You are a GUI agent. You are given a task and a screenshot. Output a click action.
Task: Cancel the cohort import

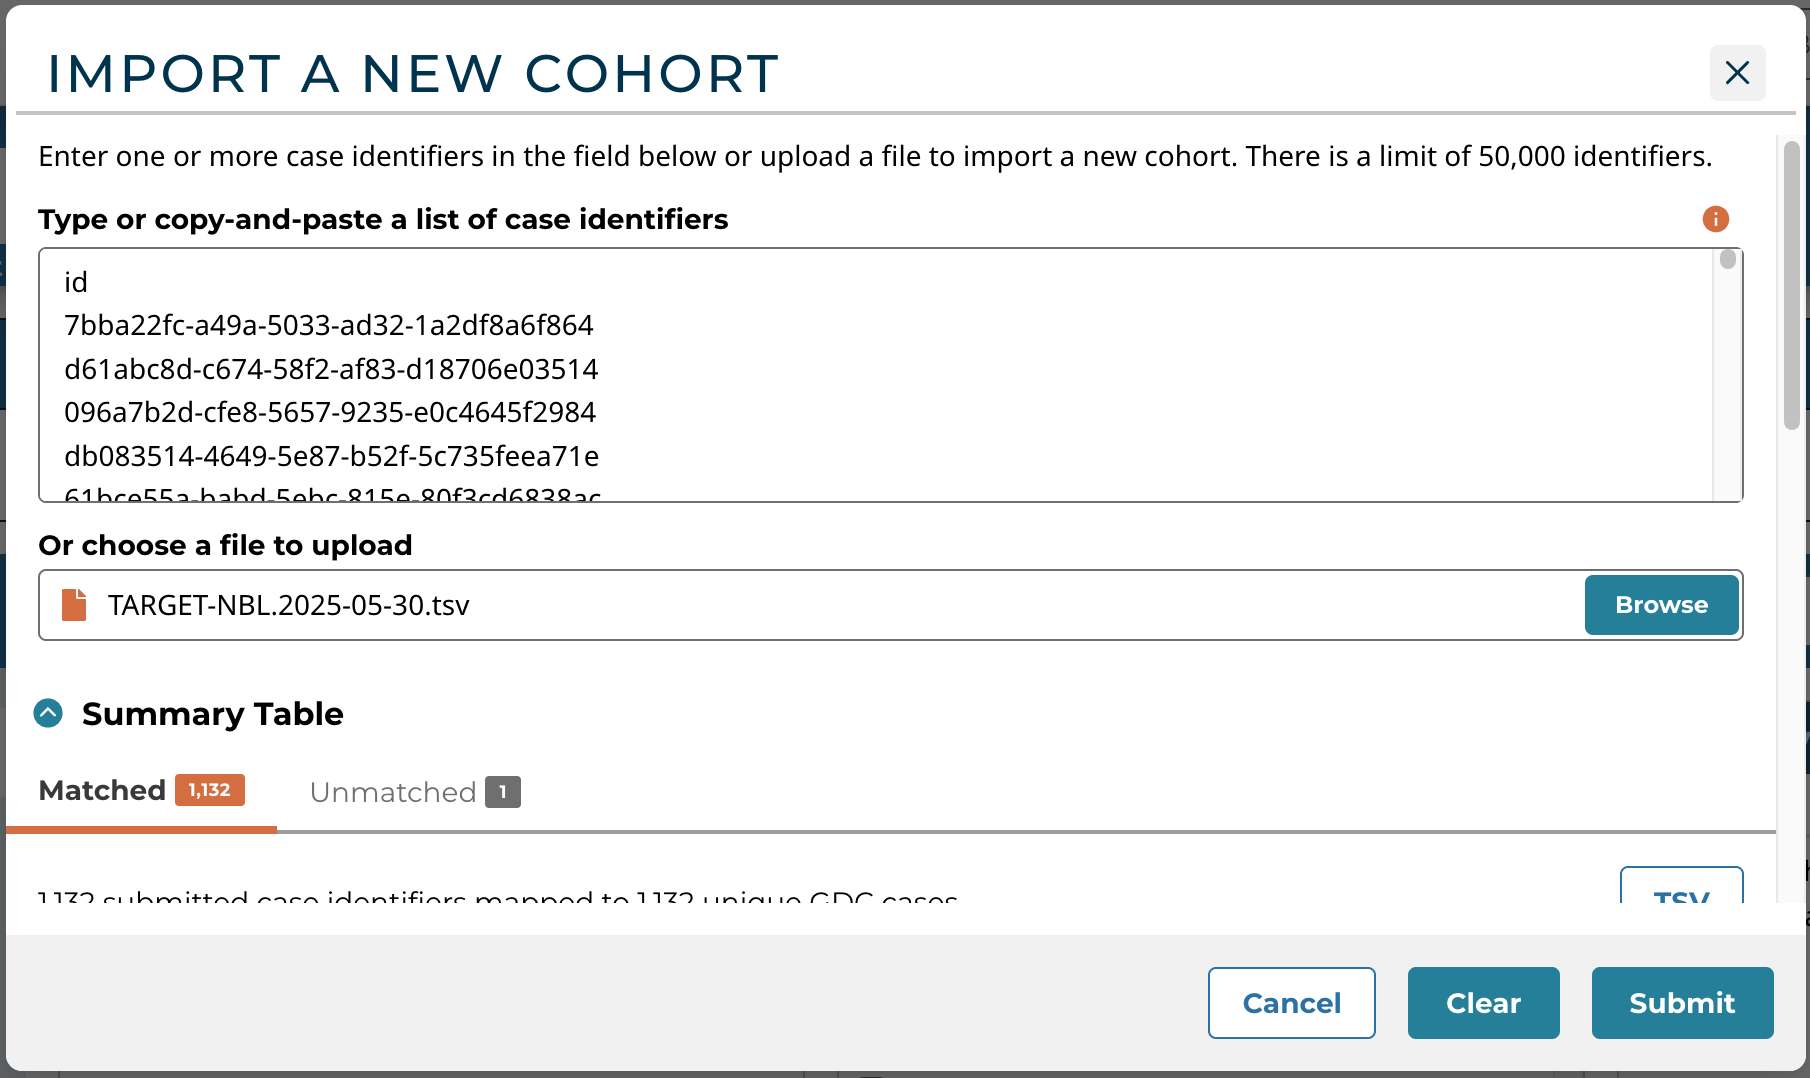tap(1291, 1003)
